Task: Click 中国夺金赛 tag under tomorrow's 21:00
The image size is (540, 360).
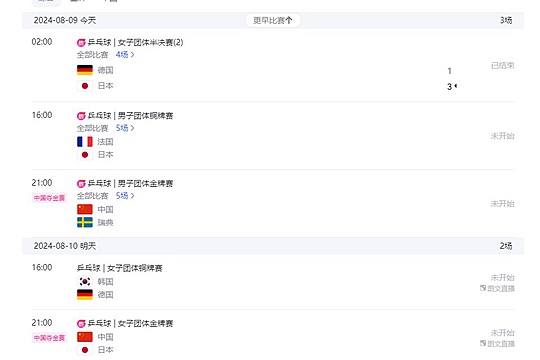Action: (49, 338)
